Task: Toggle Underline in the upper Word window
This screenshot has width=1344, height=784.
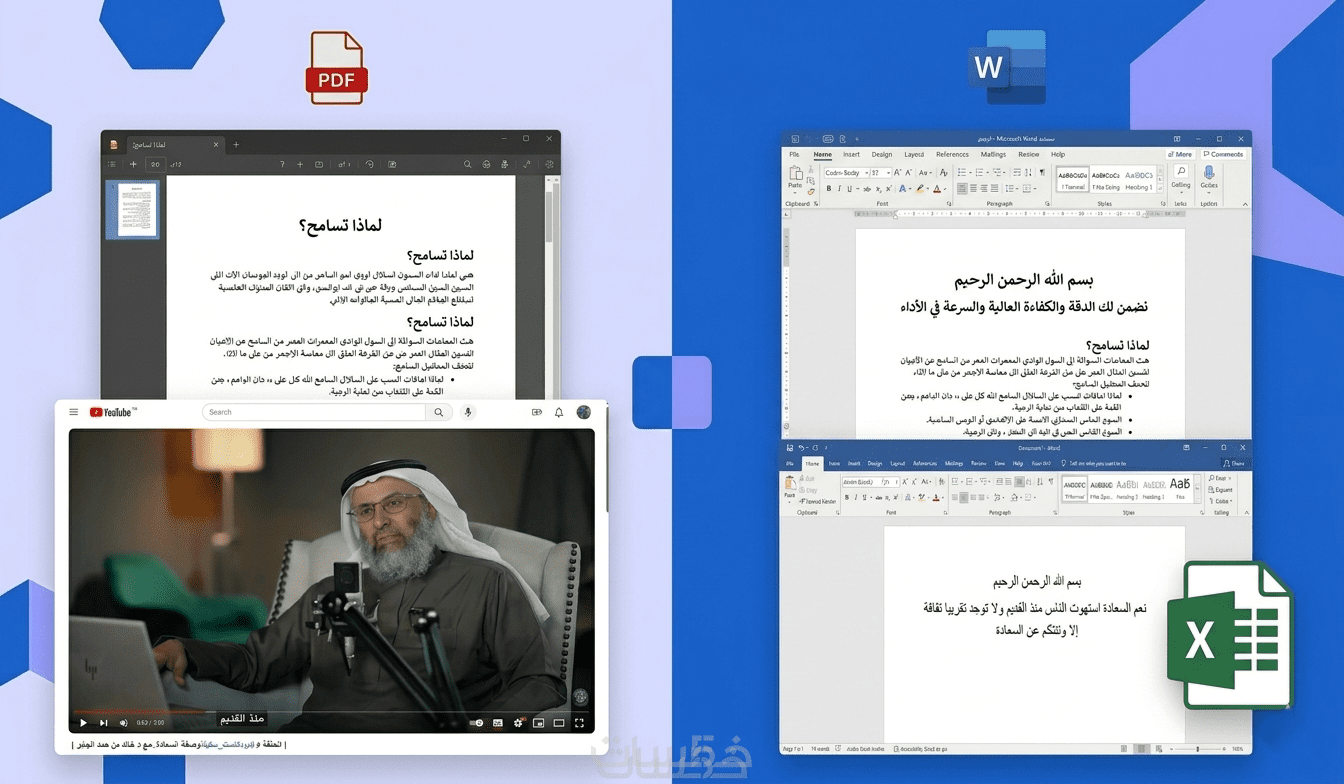Action: click(x=849, y=188)
